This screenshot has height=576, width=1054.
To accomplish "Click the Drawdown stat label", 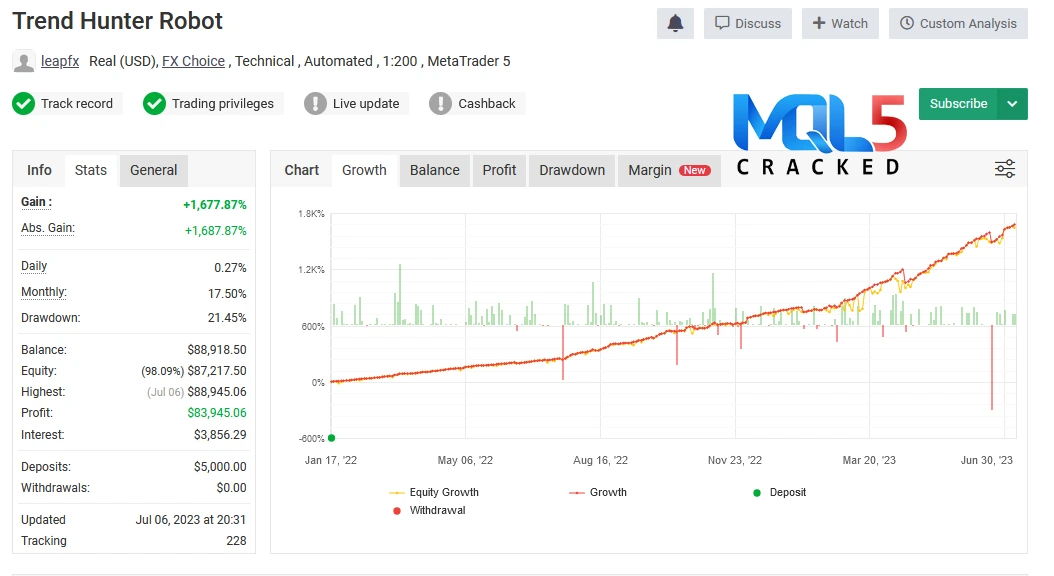I will (50, 318).
